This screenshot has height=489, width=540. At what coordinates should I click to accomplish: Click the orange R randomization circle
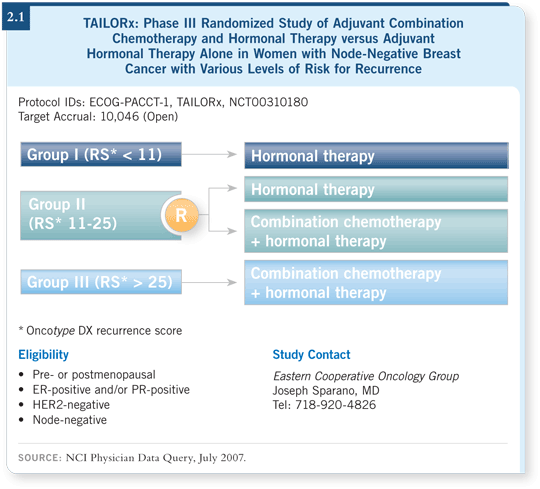(x=181, y=215)
